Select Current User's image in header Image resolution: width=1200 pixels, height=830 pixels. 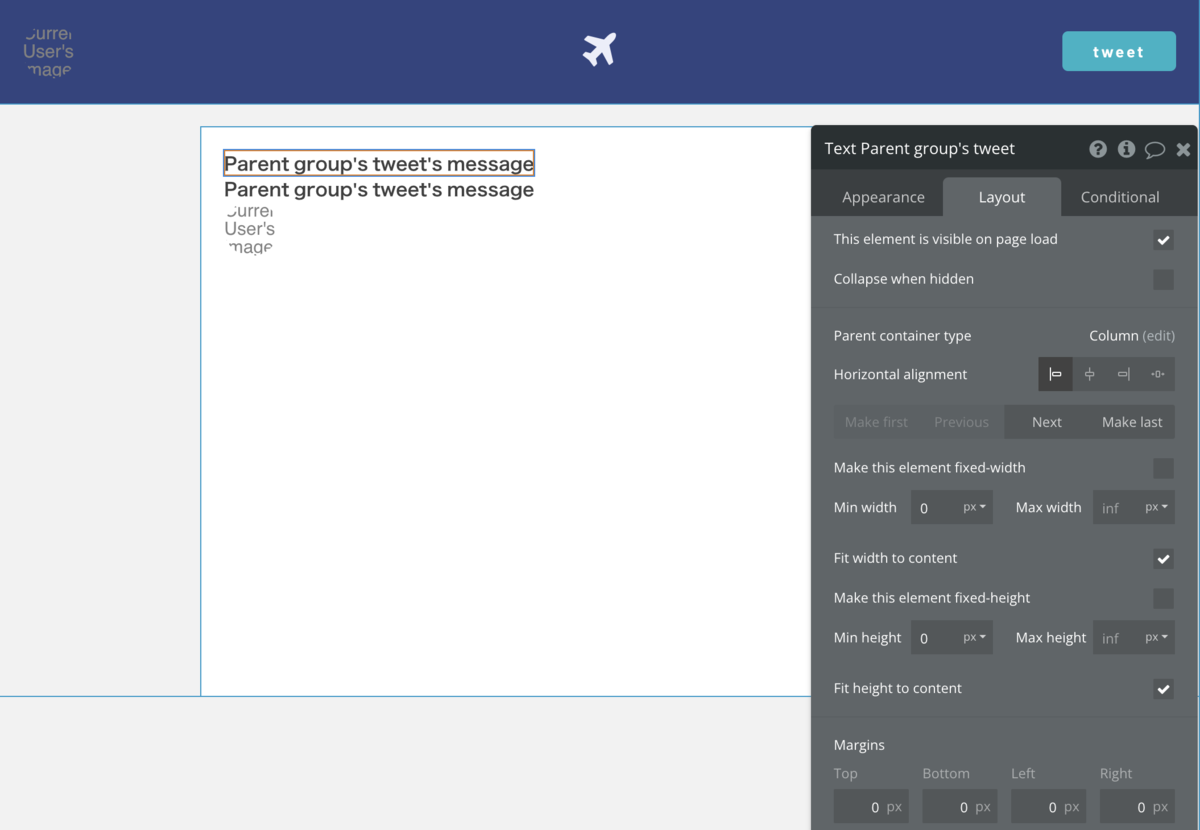[x=48, y=52]
